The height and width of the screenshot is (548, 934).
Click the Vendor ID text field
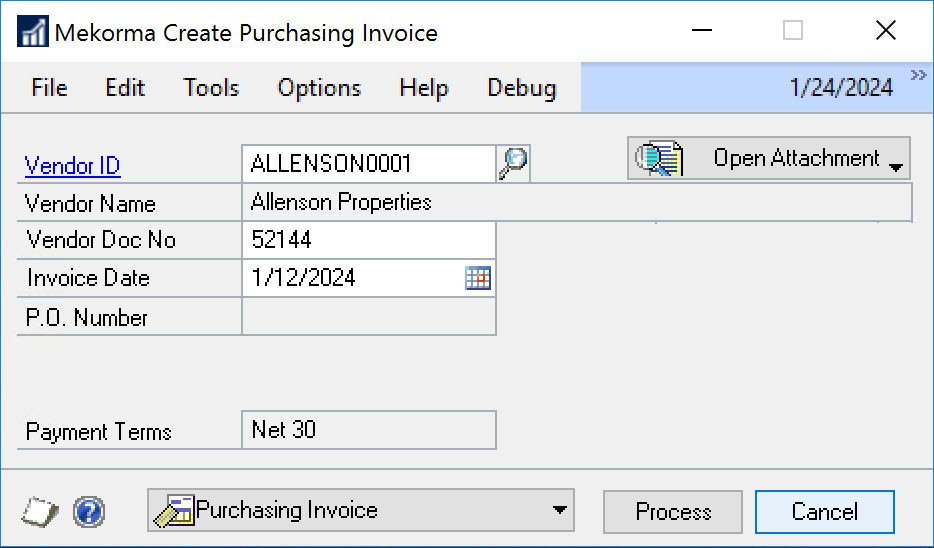pyautogui.click(x=368, y=163)
